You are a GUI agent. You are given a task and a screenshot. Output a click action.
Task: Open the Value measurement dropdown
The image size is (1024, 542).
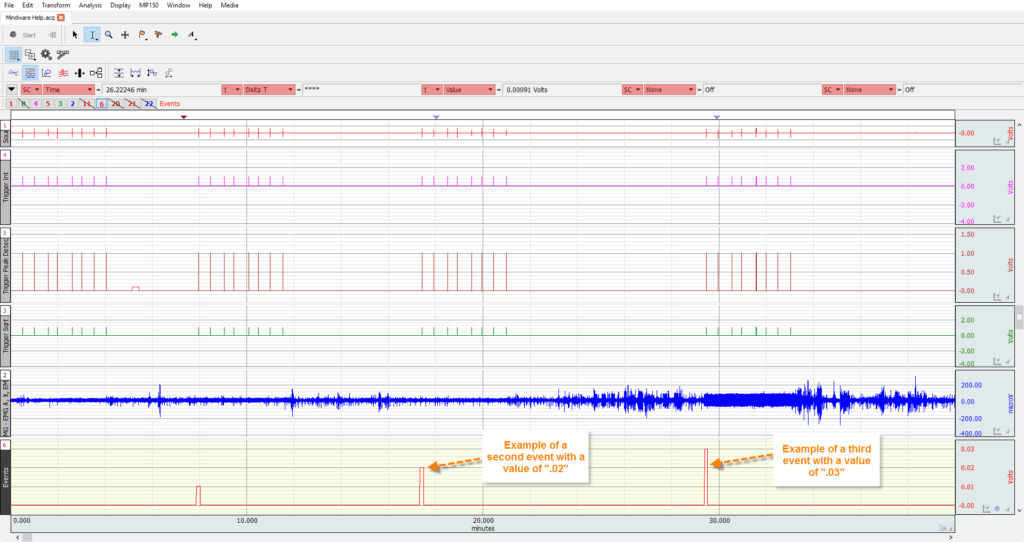[x=469, y=89]
